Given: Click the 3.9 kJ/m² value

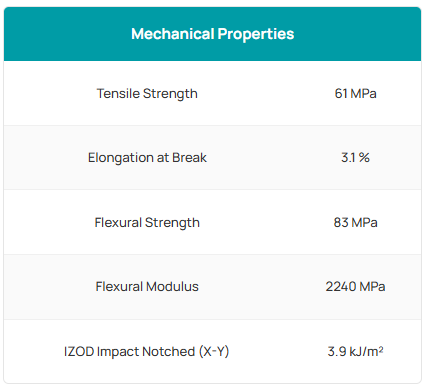Looking at the screenshot, I should (355, 351).
